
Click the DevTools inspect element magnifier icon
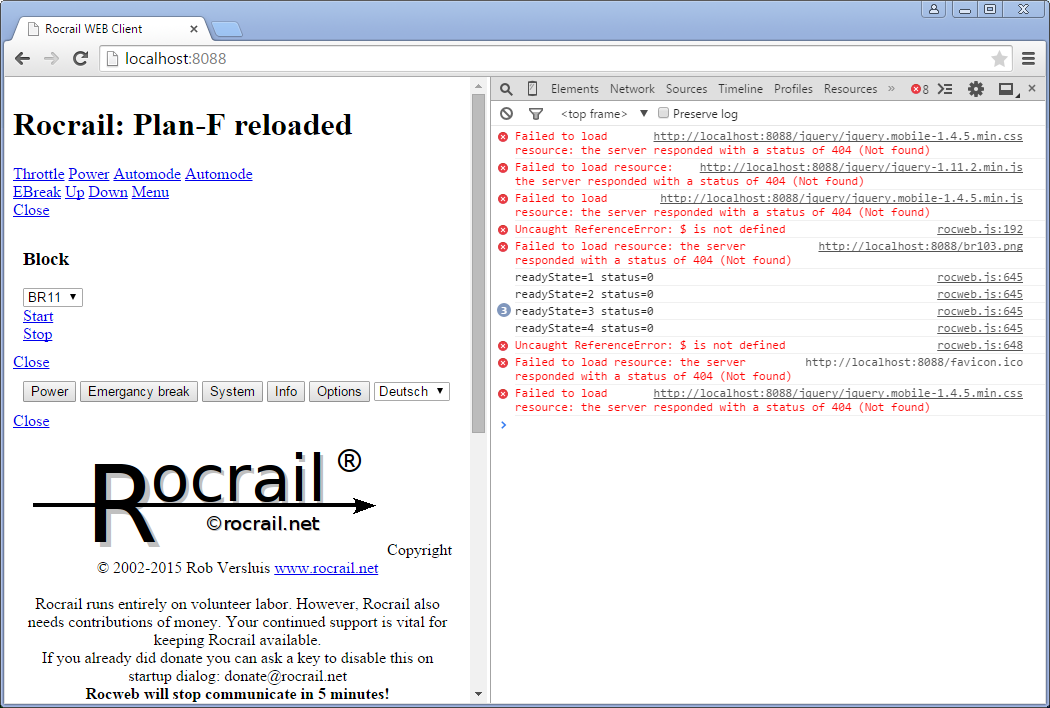pos(506,89)
